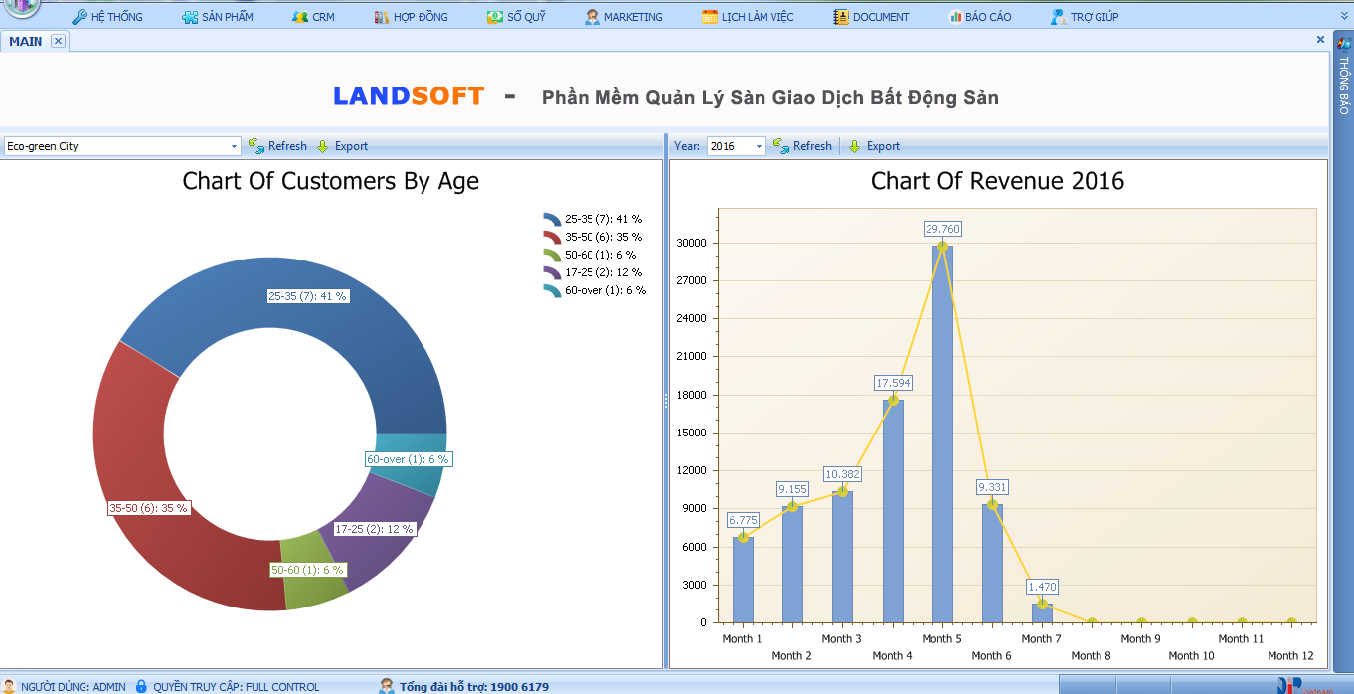
Task: Open the Eco-green City project dropdown
Action: 235,146
